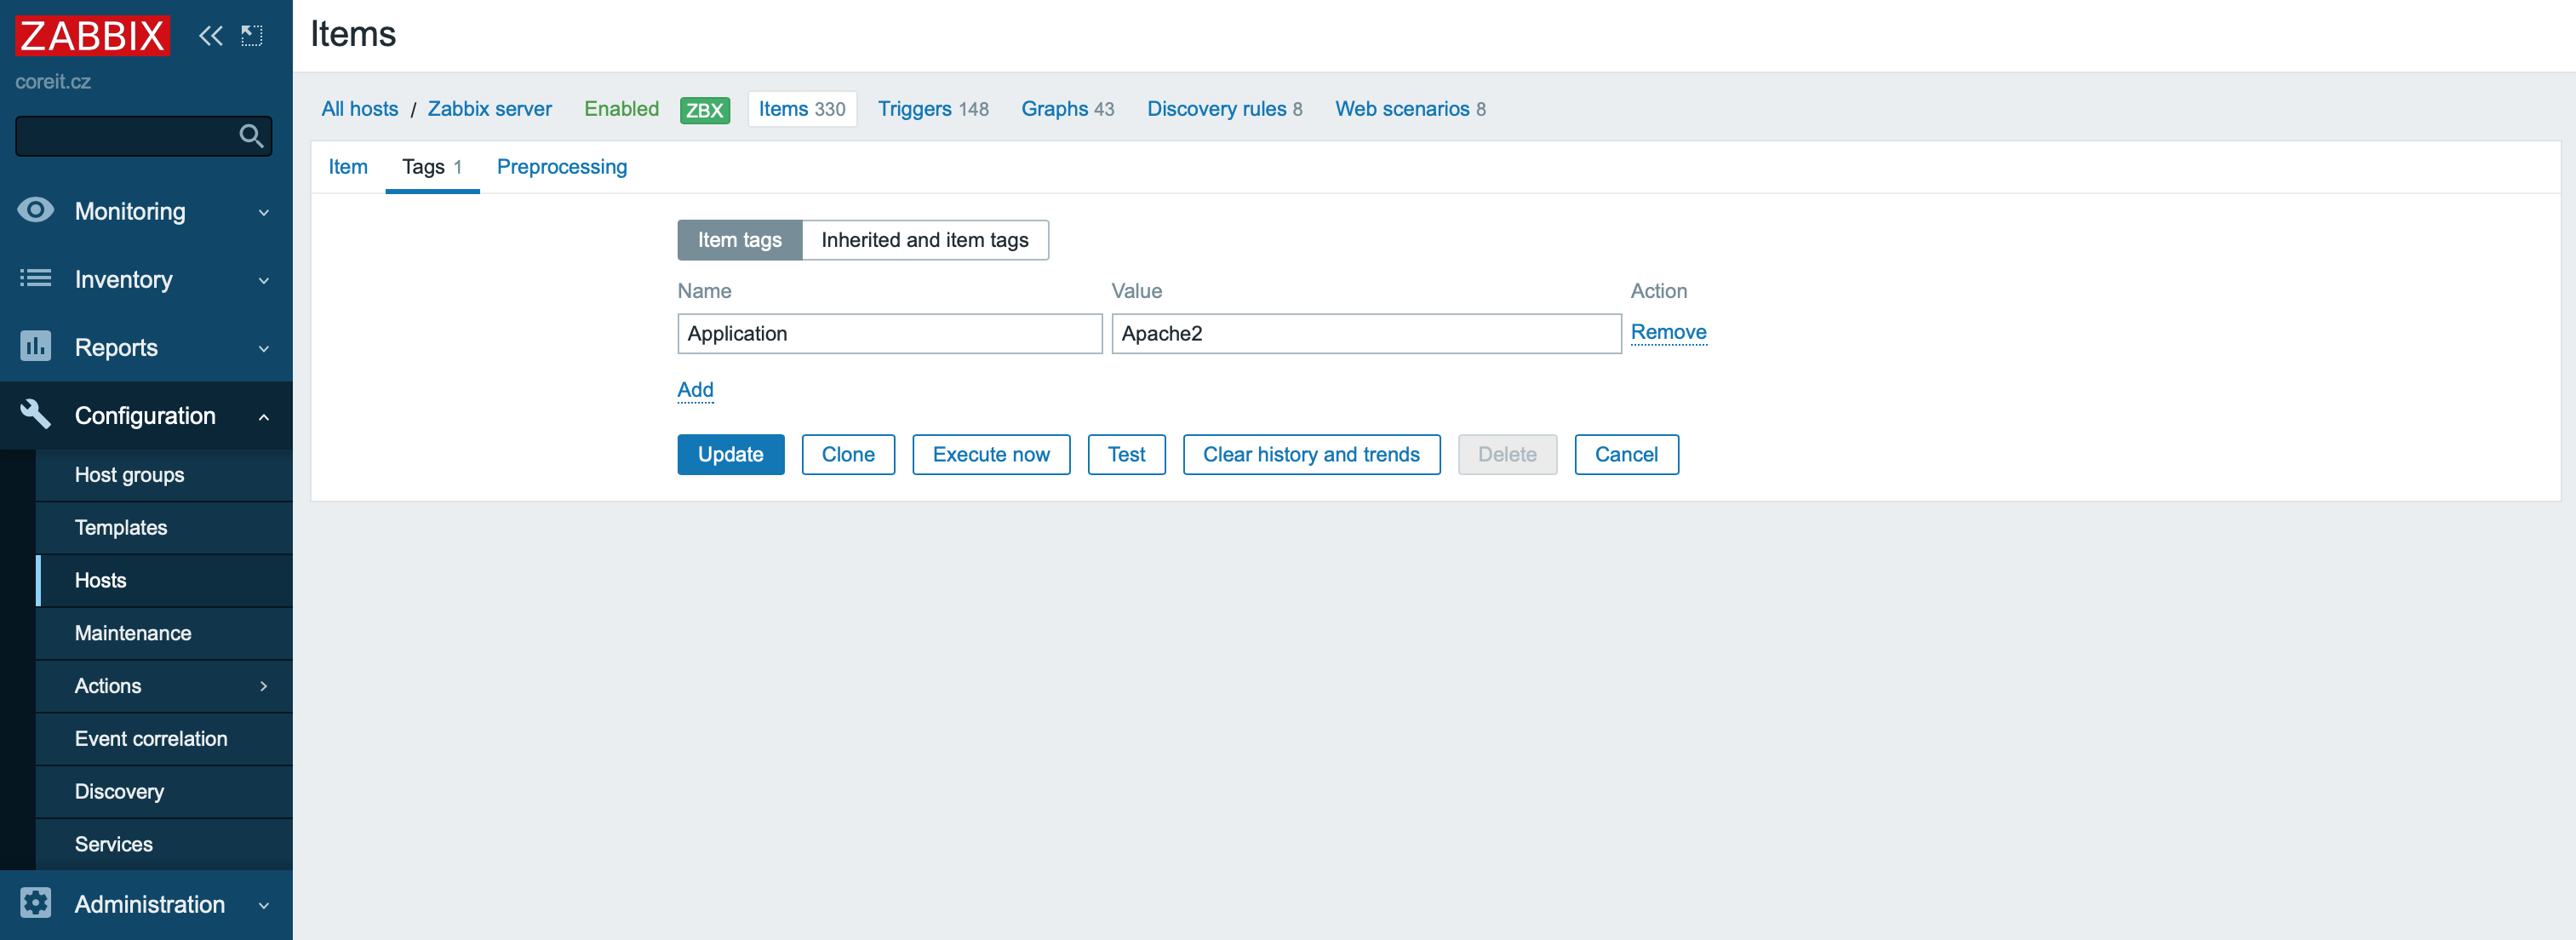
Task: Focus the tag Value field Apache2
Action: [1366, 334]
